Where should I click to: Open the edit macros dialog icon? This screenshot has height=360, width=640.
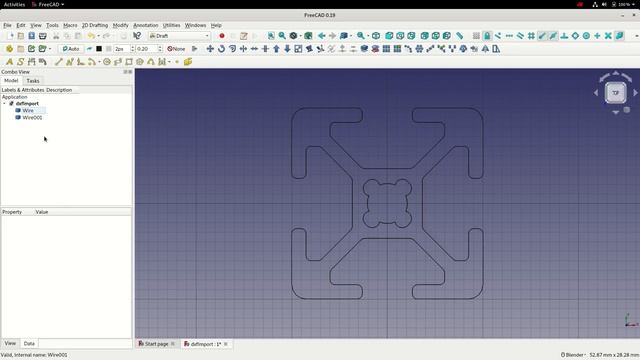point(244,36)
